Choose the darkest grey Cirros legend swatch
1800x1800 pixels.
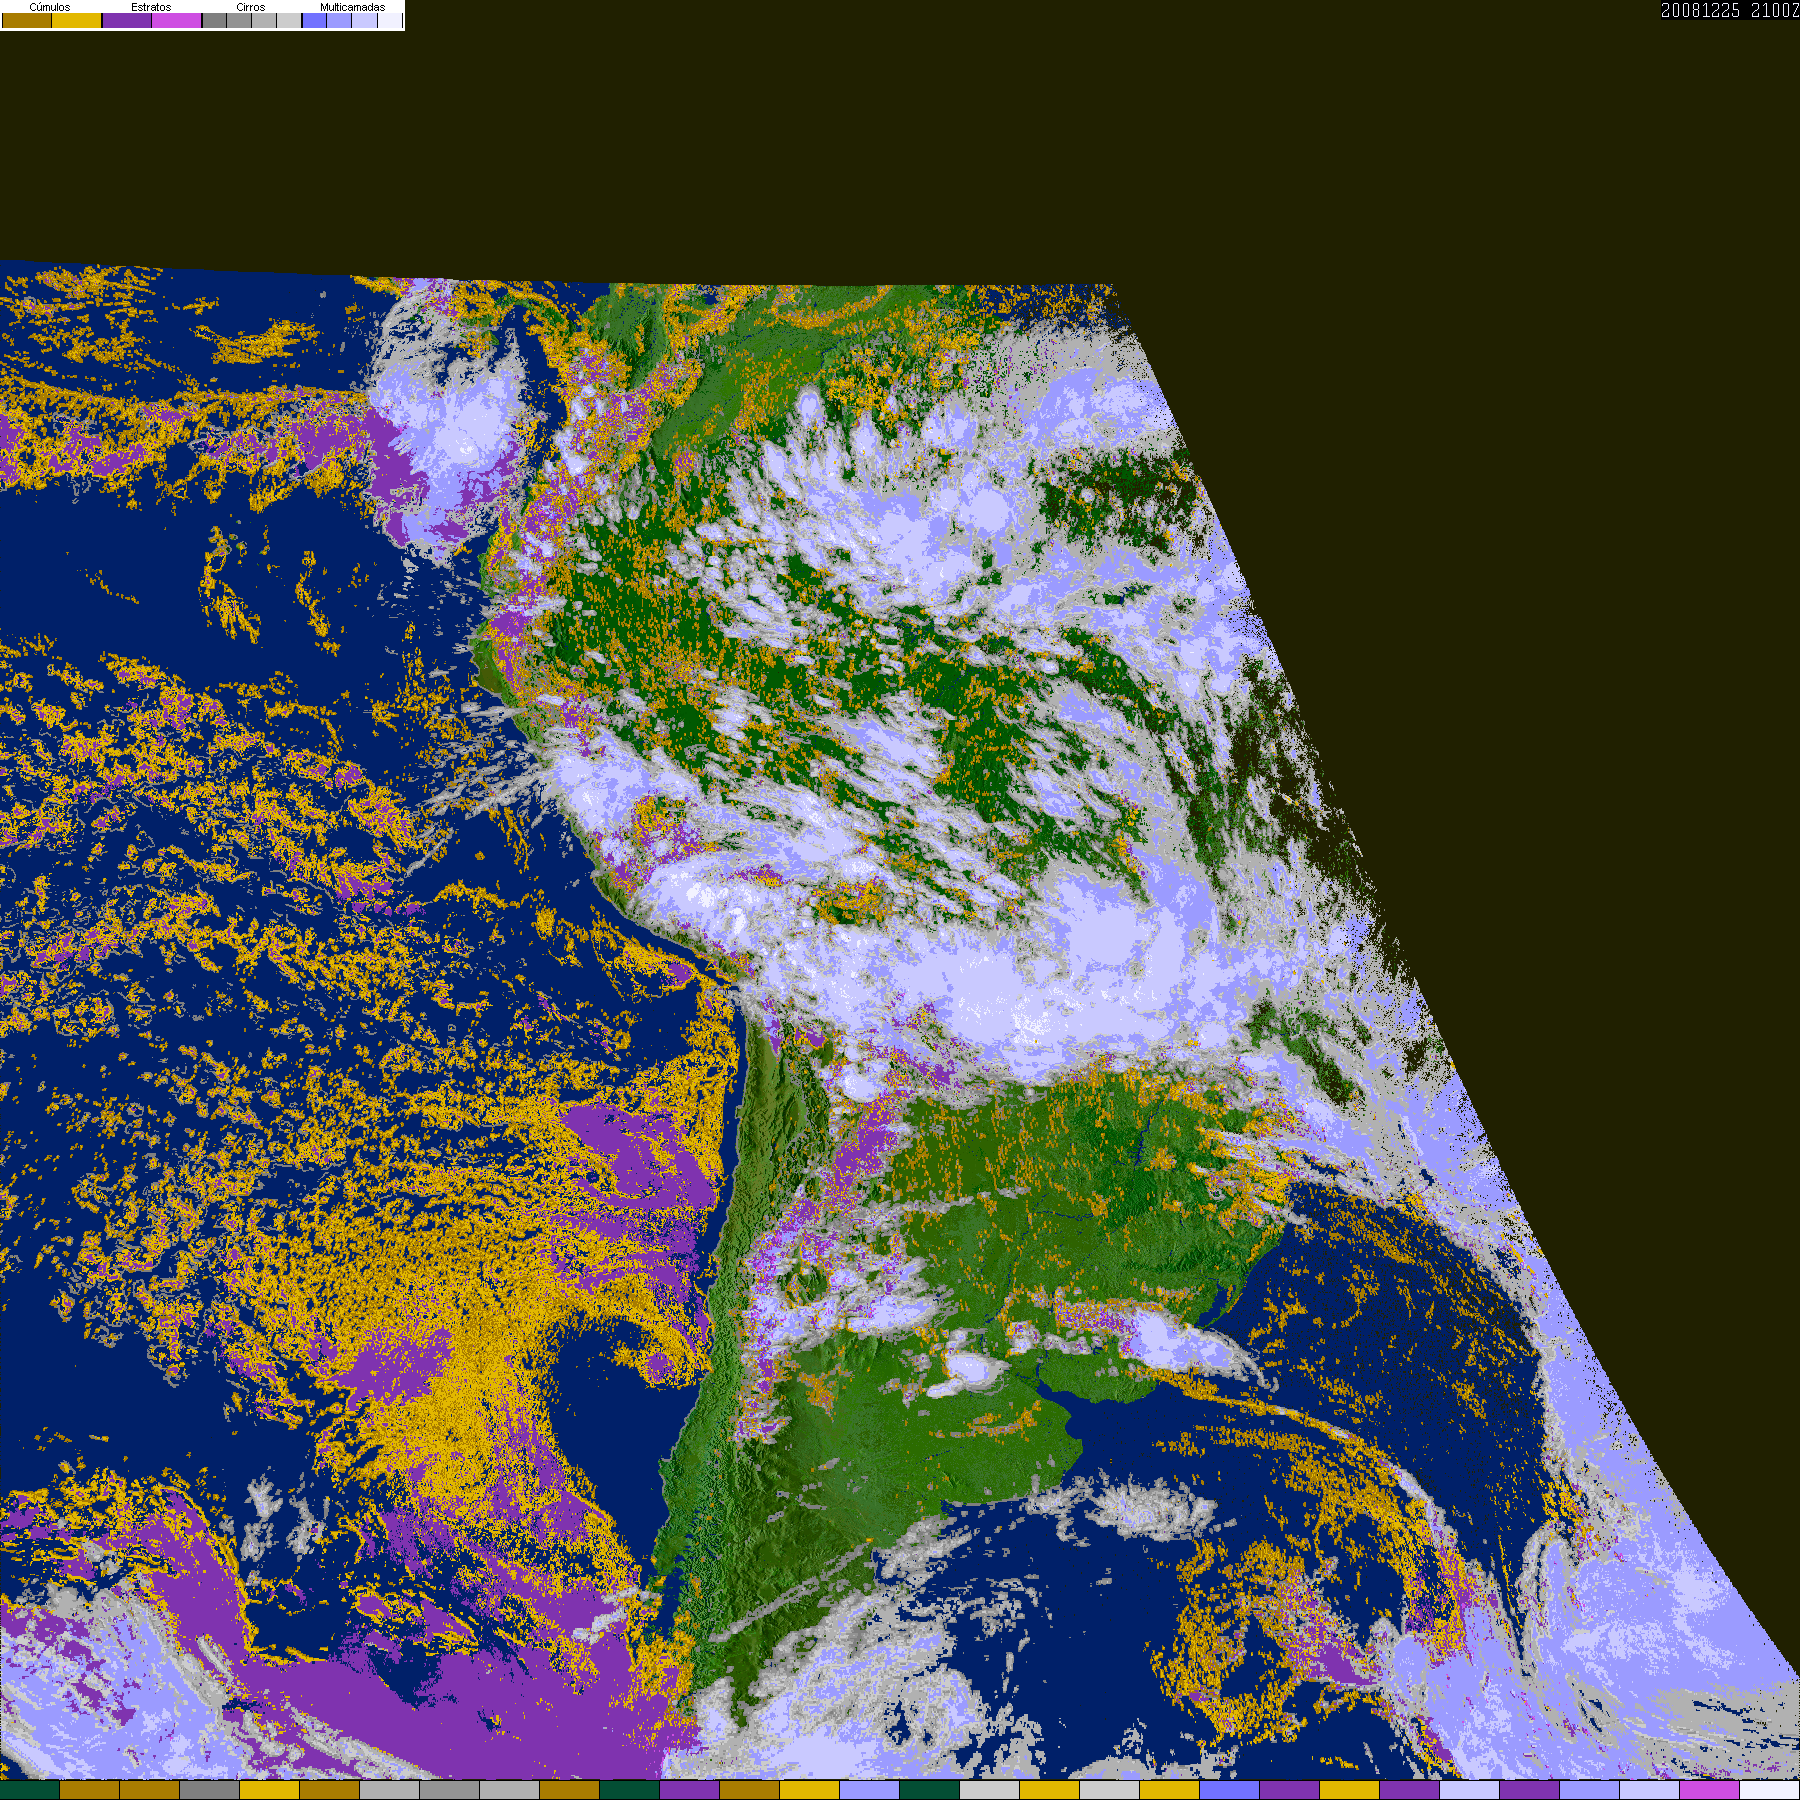(214, 20)
